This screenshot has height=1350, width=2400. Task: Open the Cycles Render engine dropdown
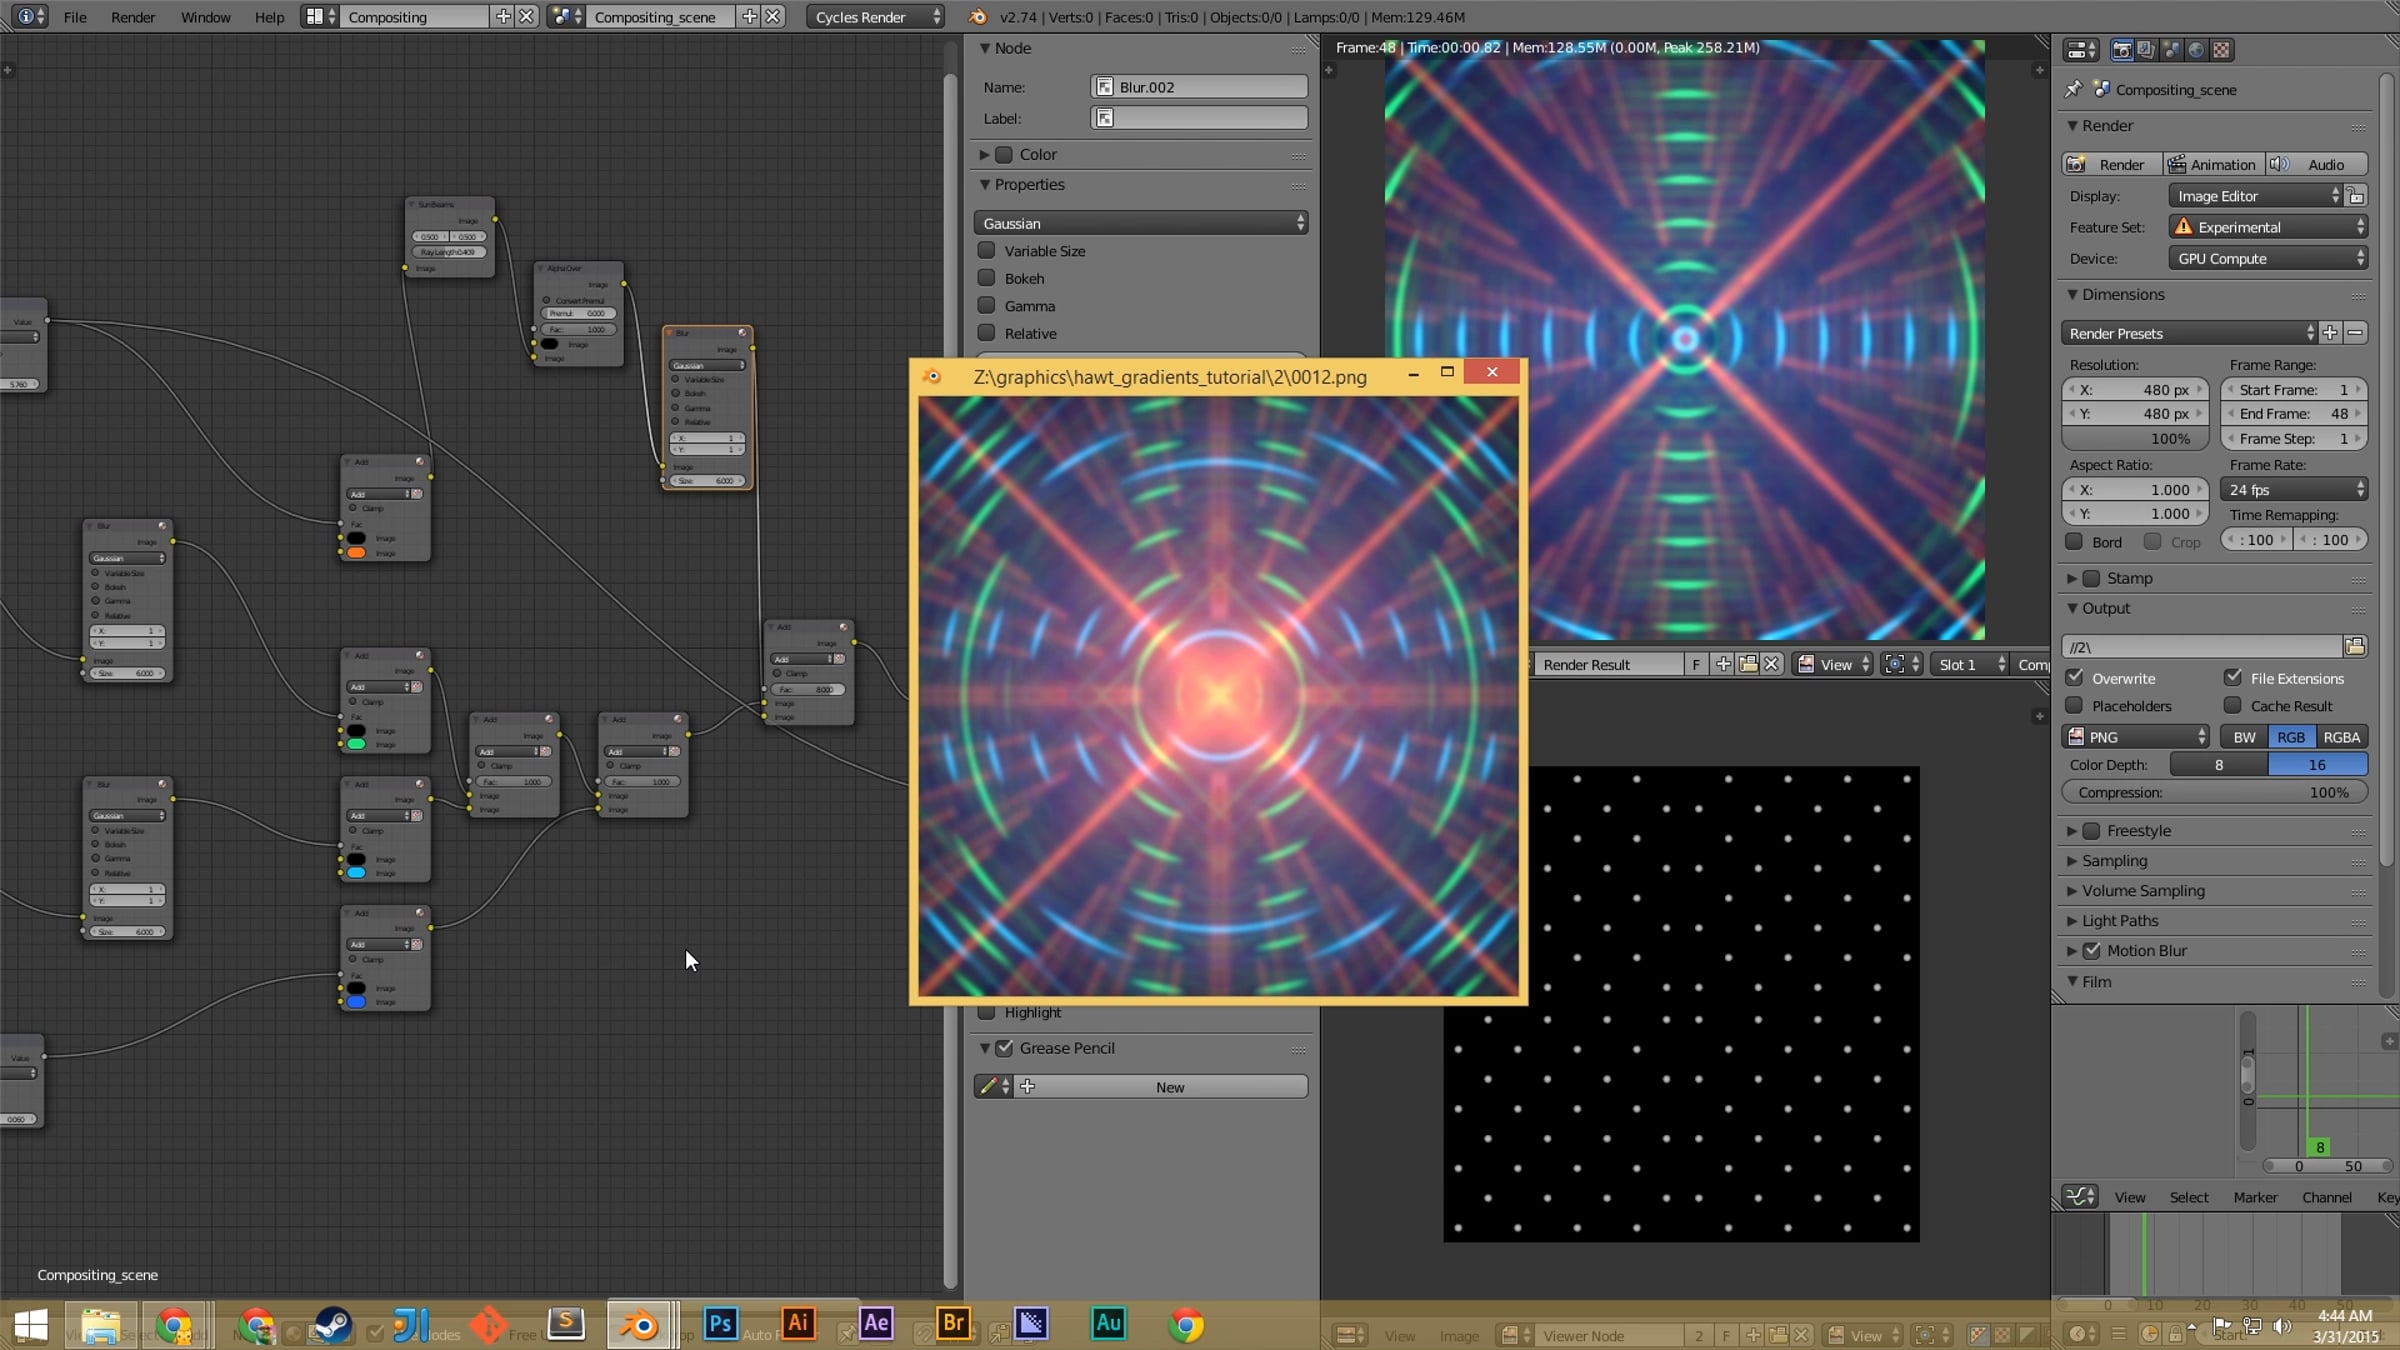click(875, 17)
